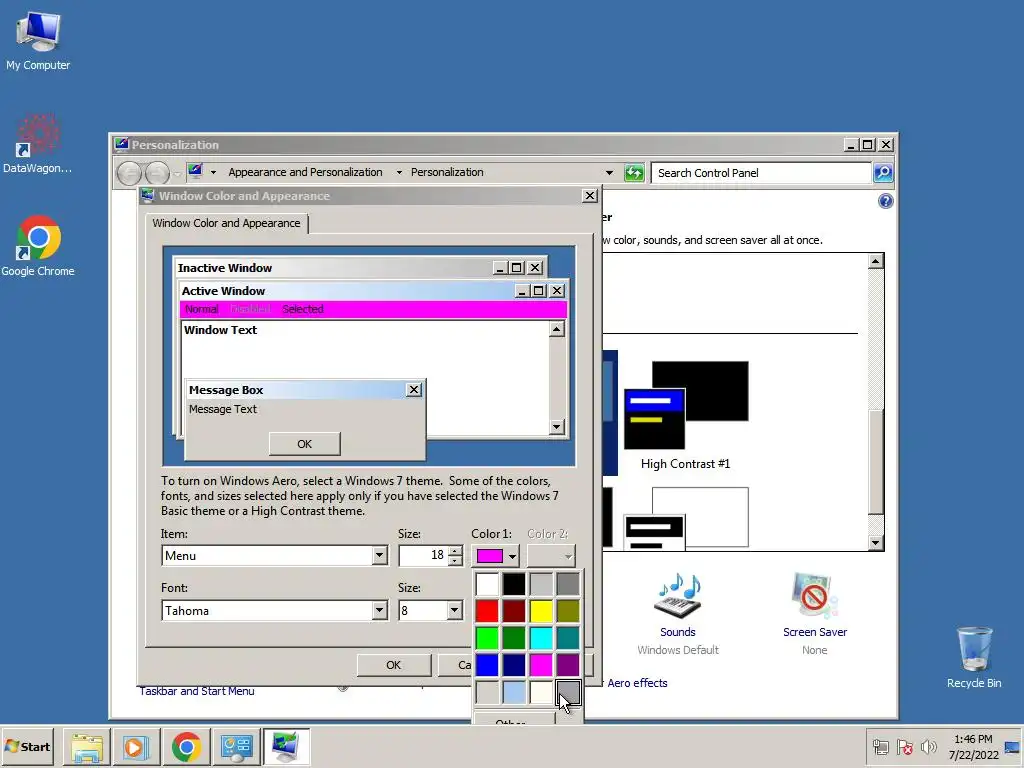
Task: Go back in the Personalization window
Action: pos(129,173)
